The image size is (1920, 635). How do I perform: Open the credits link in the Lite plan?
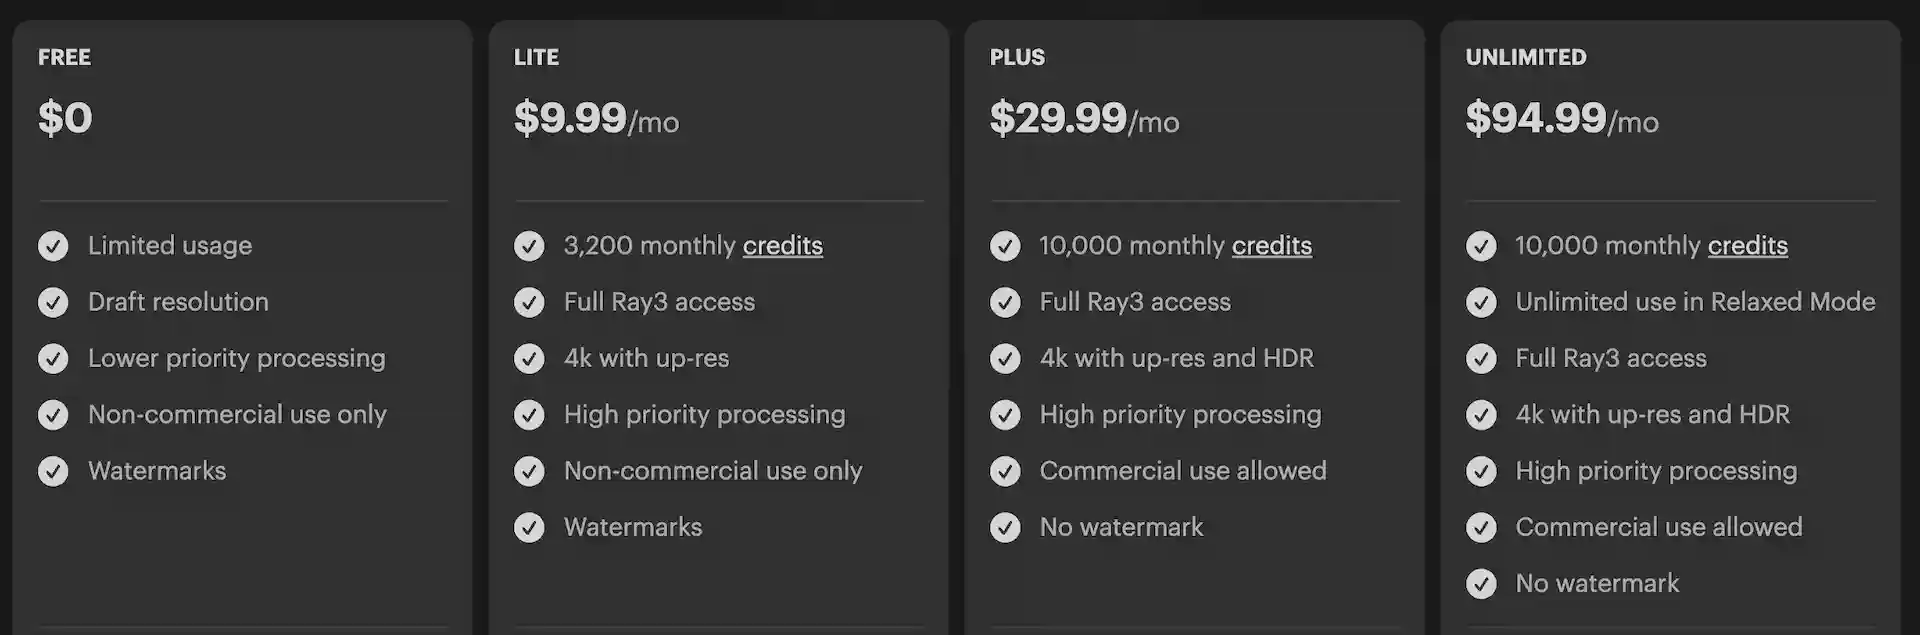pyautogui.click(x=782, y=246)
